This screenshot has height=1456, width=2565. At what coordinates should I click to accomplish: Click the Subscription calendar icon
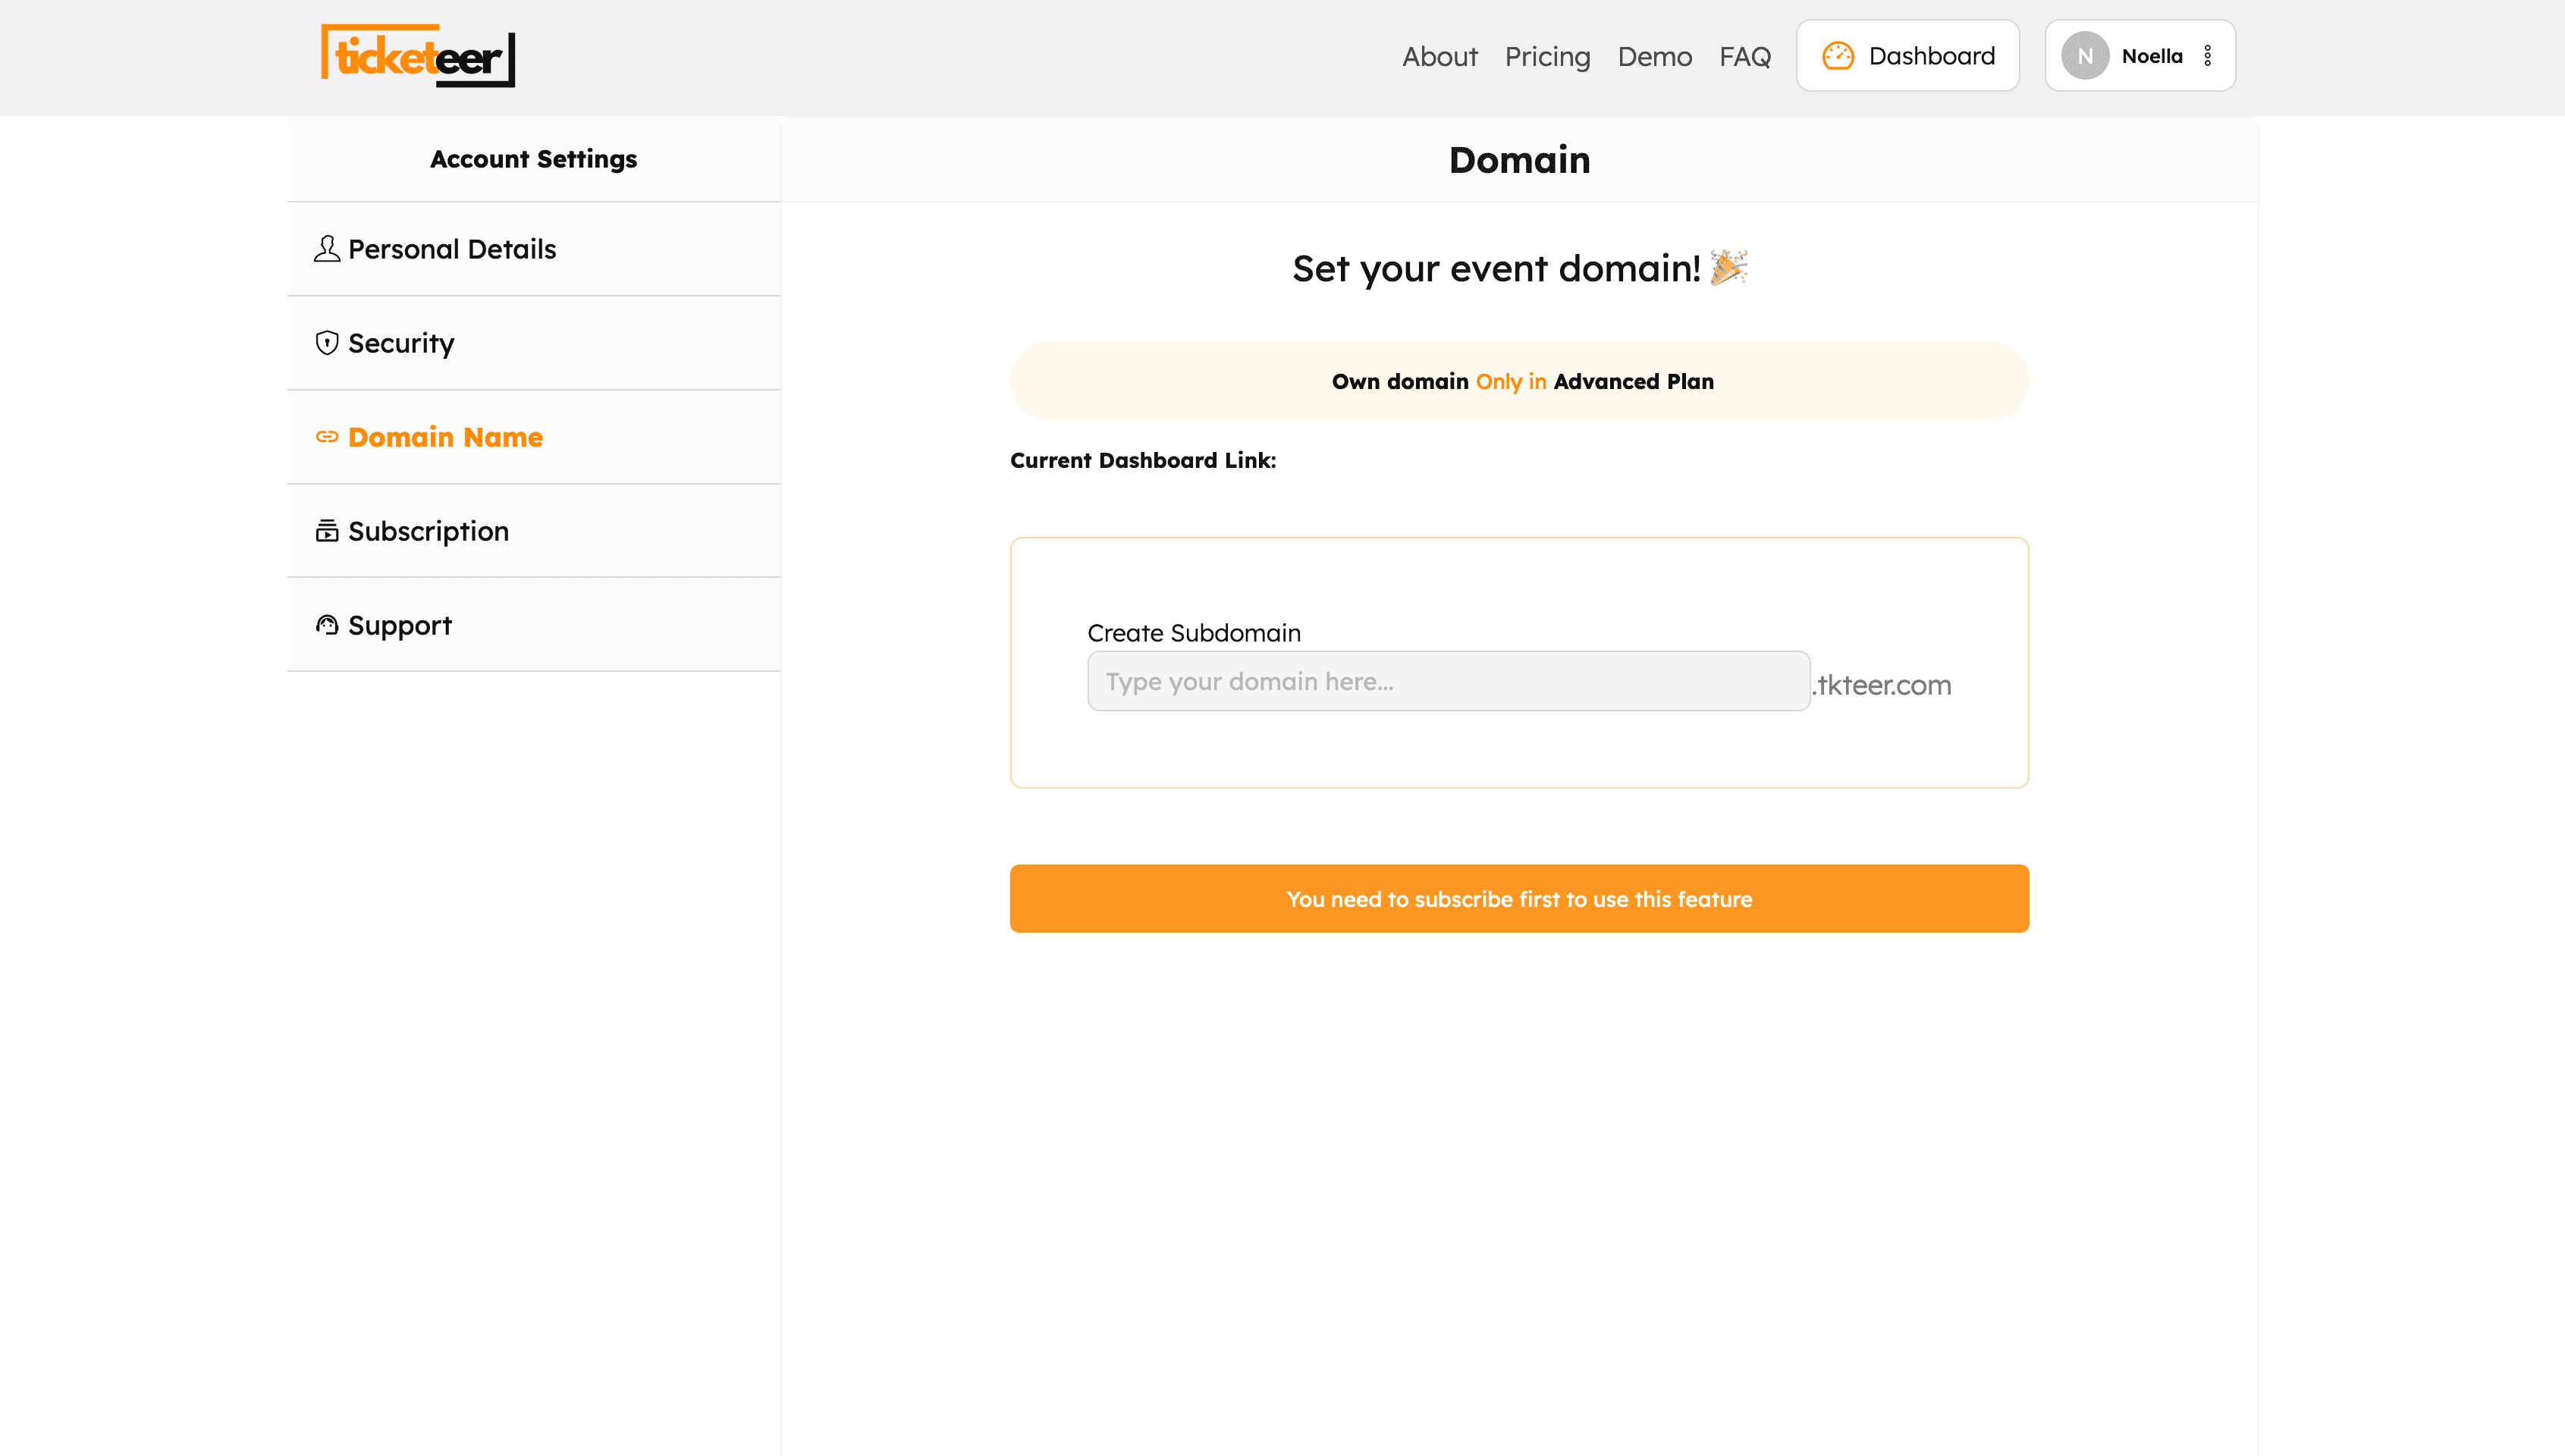326,530
